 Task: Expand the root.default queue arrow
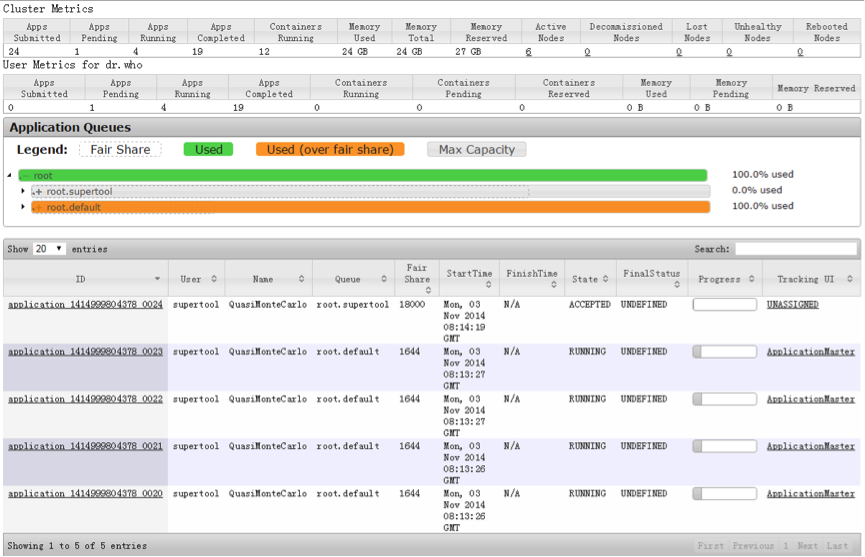click(23, 207)
